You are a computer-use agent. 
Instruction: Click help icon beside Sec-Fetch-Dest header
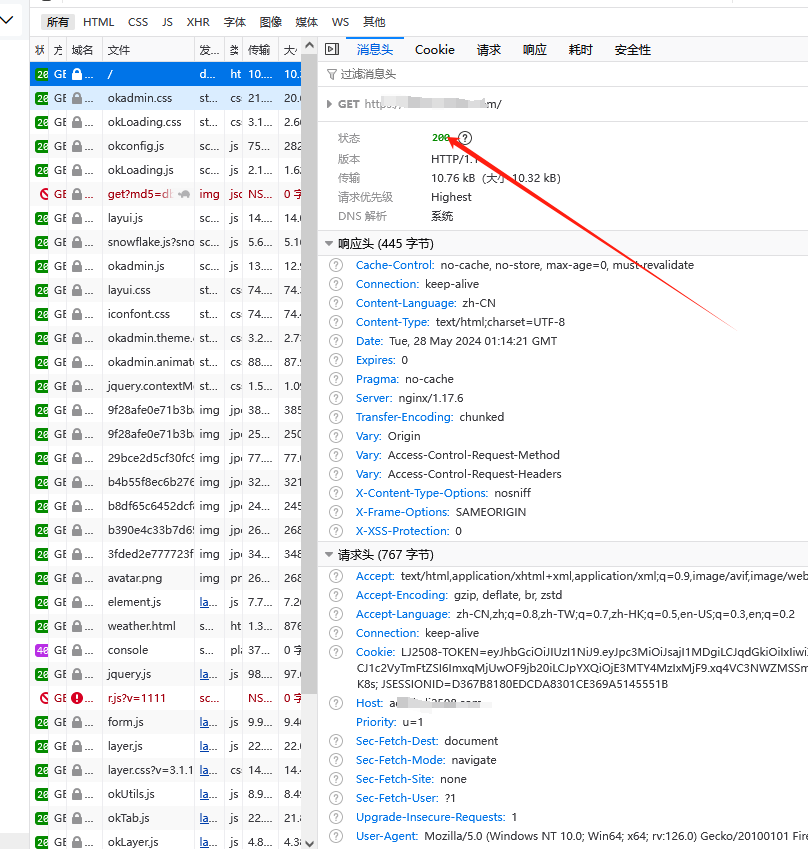(336, 741)
